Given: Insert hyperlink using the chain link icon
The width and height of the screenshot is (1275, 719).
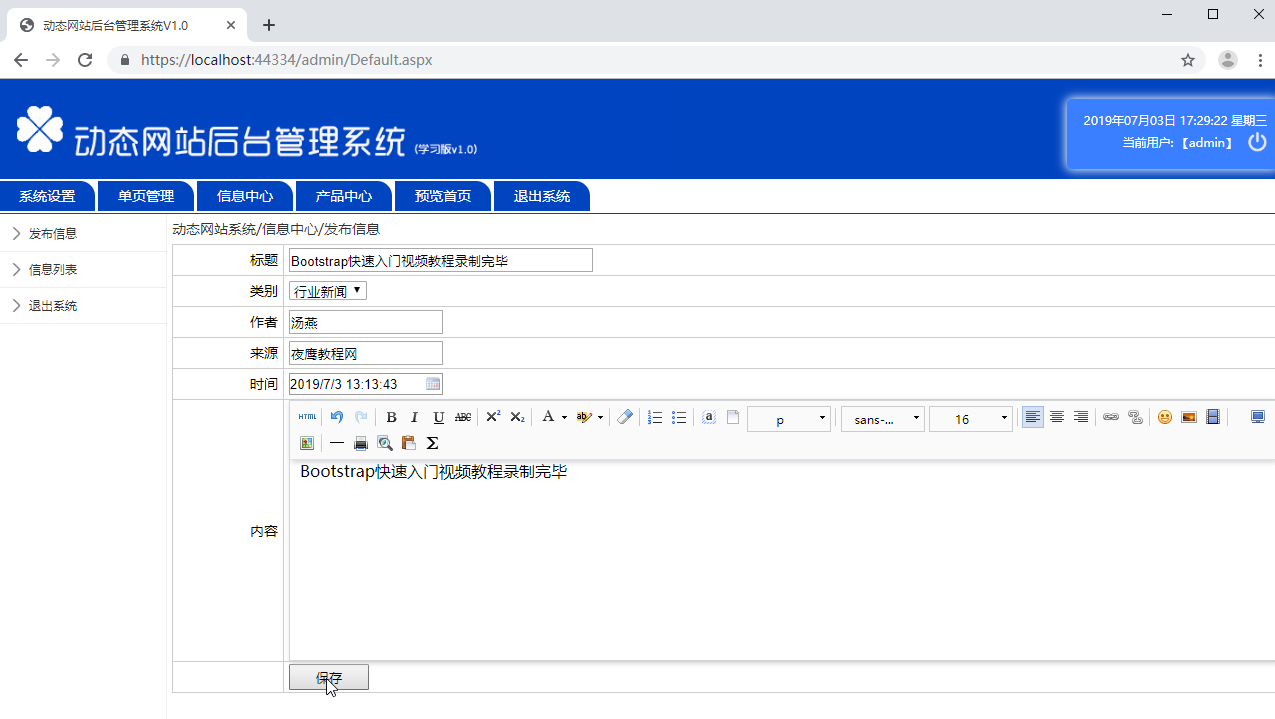Looking at the screenshot, I should coord(1111,417).
